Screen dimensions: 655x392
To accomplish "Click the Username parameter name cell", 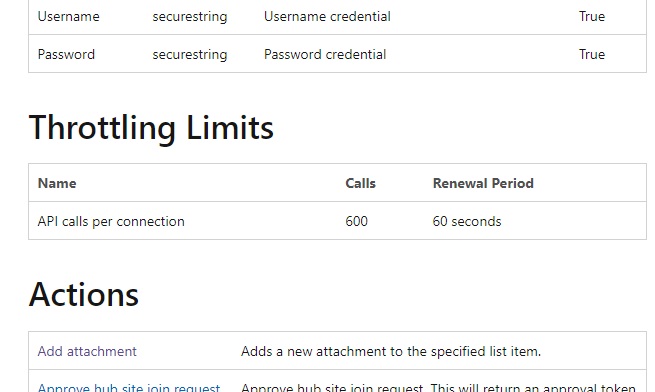I will 69,16.
